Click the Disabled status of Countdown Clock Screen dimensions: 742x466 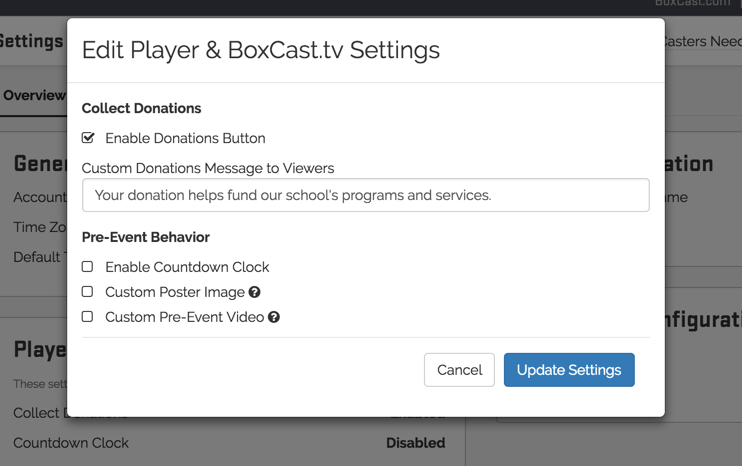[x=415, y=443]
